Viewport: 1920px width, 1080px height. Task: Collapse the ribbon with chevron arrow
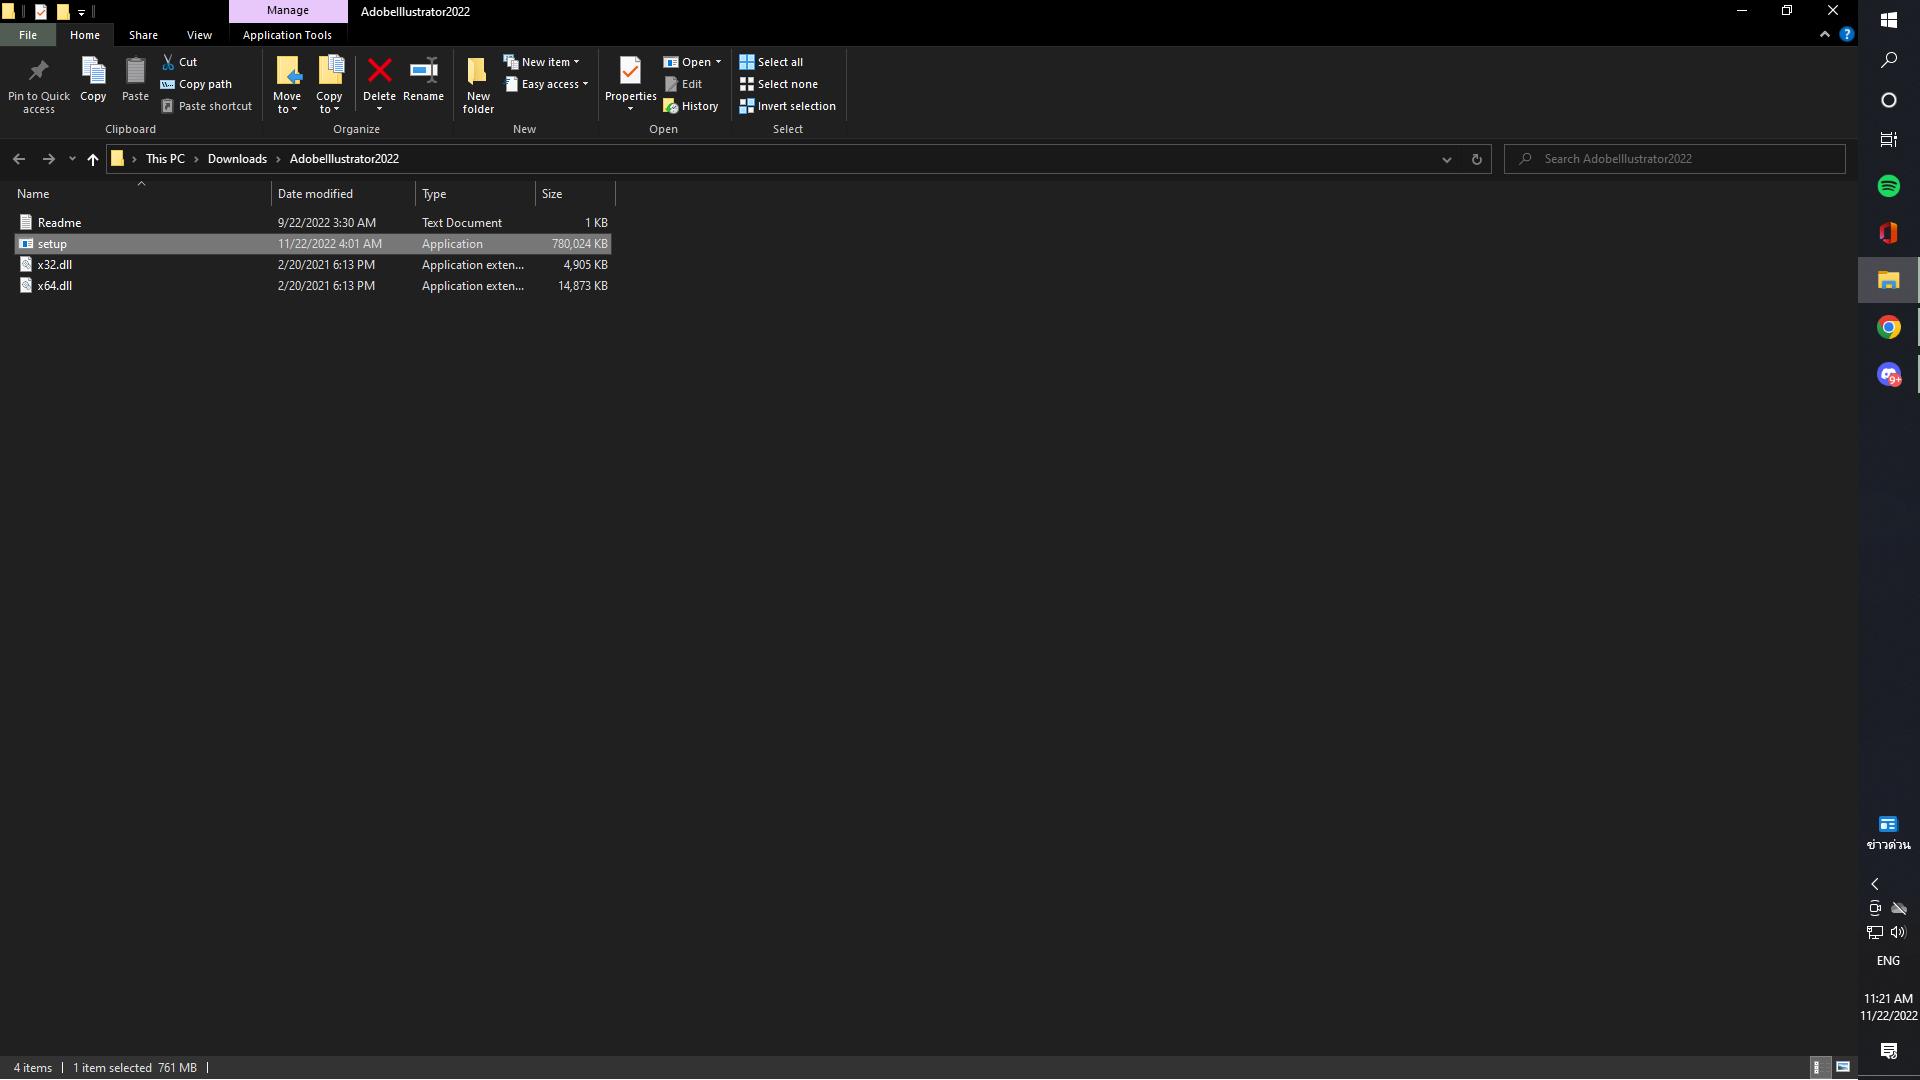point(1824,34)
